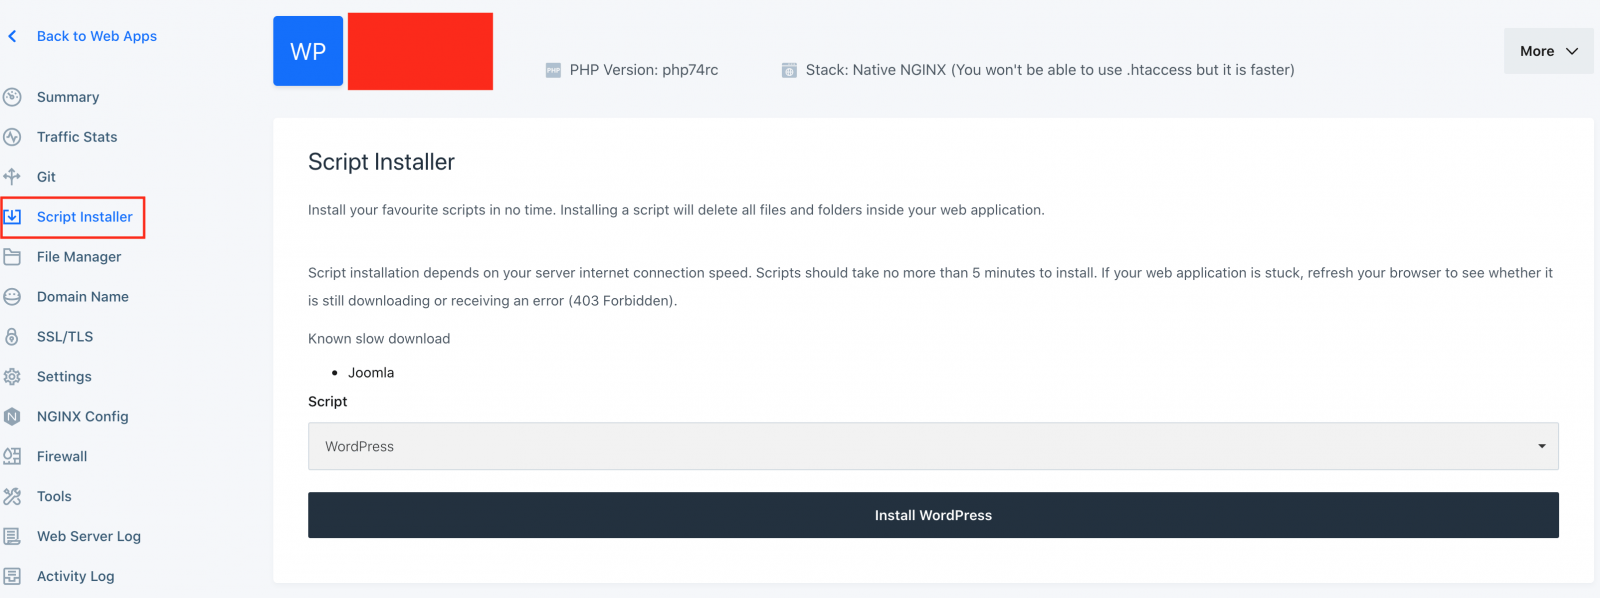Click the Domain Name globe icon
This screenshot has height=598, width=1600.
(x=12, y=297)
